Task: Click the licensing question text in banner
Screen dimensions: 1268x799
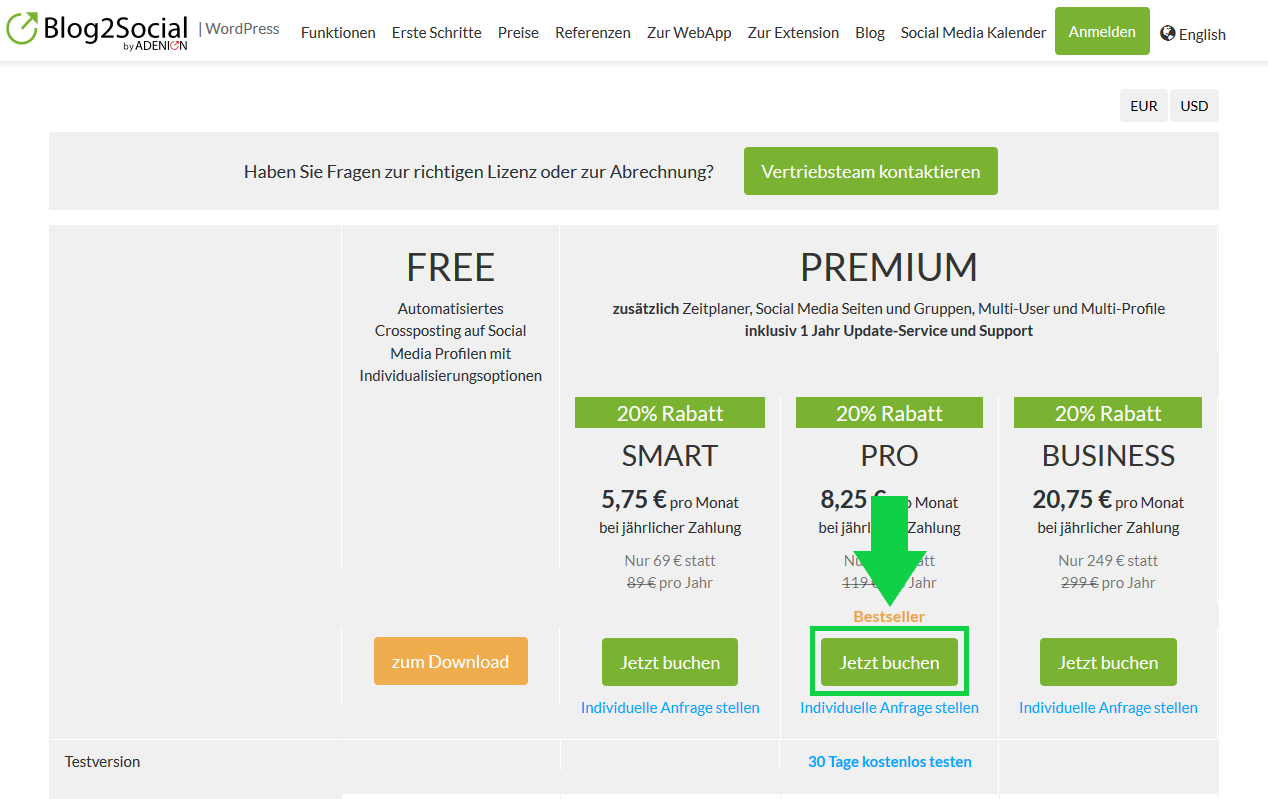Action: pos(479,171)
